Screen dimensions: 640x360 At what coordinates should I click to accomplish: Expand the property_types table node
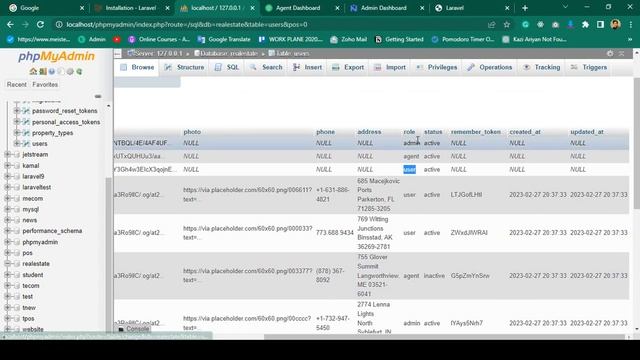(17, 133)
